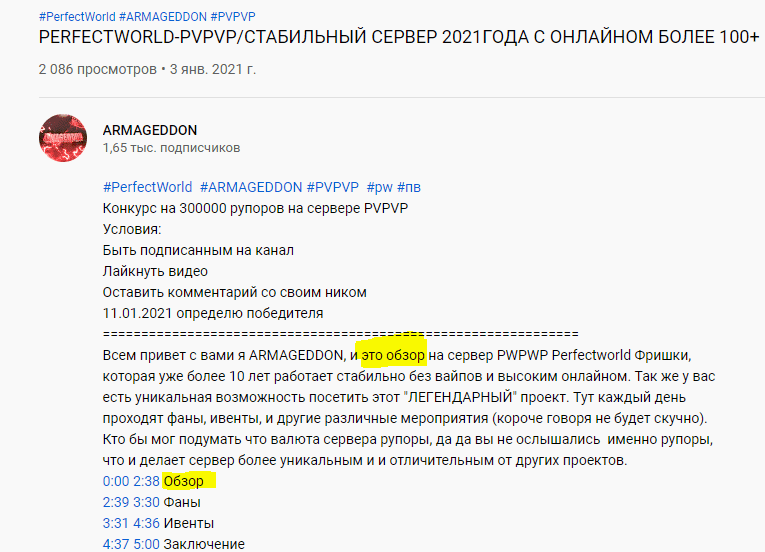Jump to timestamp 4:36

tap(146, 523)
